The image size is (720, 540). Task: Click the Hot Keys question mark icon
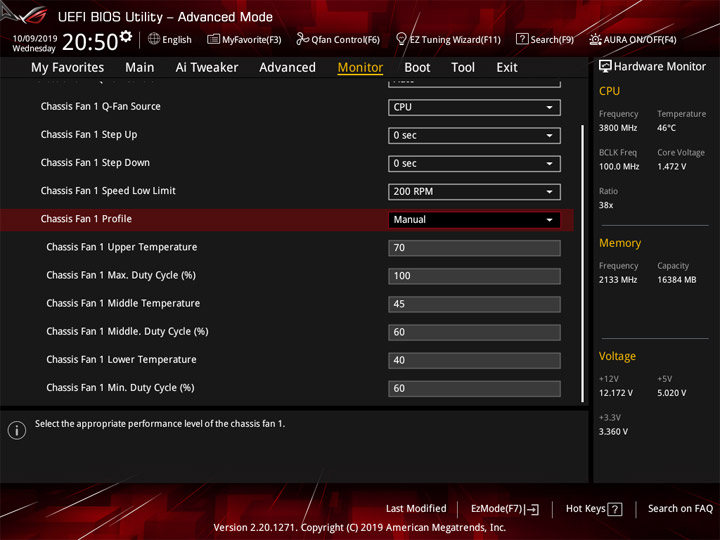coord(615,509)
